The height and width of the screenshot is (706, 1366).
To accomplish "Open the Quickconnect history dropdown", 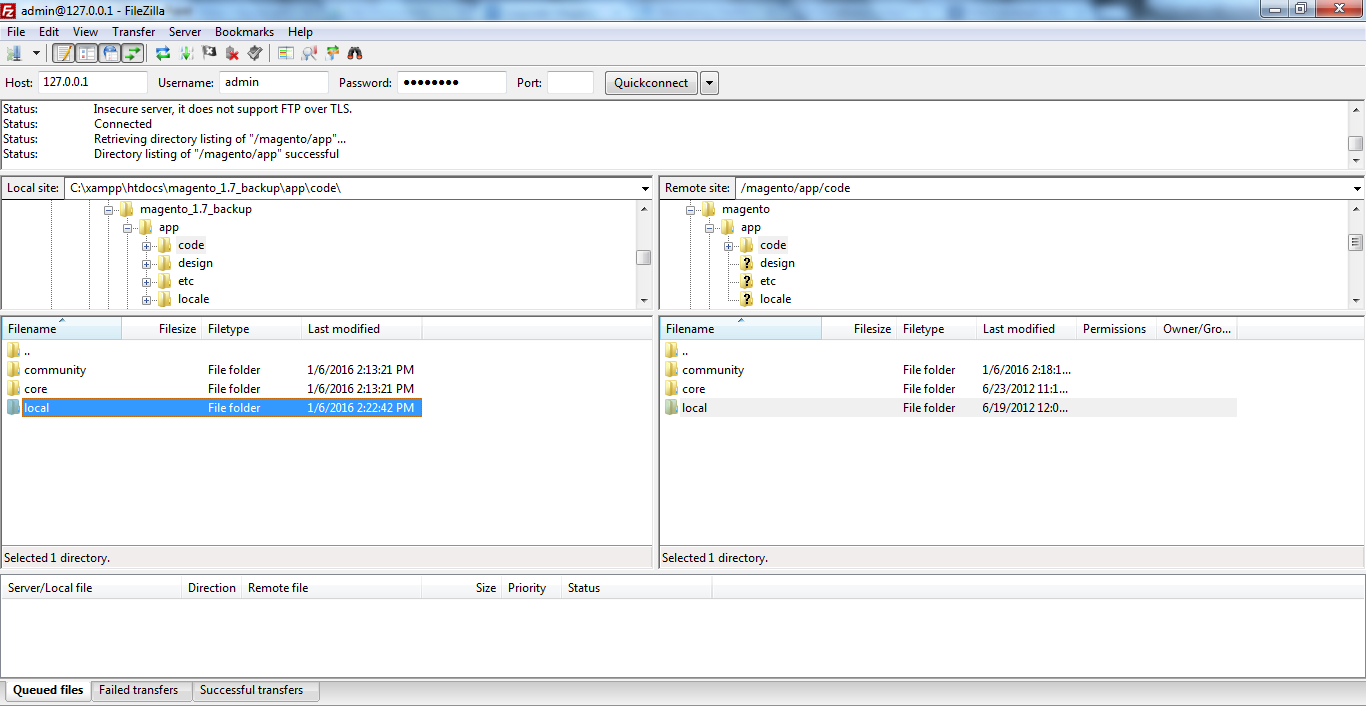I will click(709, 83).
